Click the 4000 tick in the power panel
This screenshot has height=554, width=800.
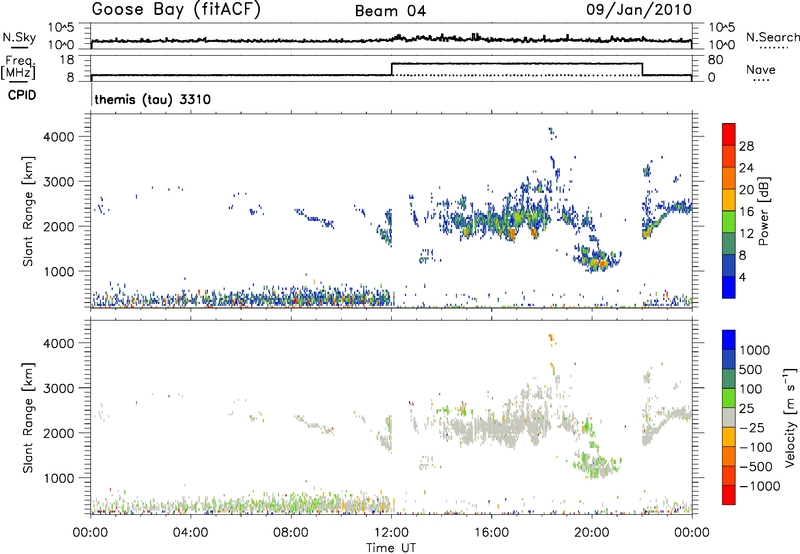point(58,137)
